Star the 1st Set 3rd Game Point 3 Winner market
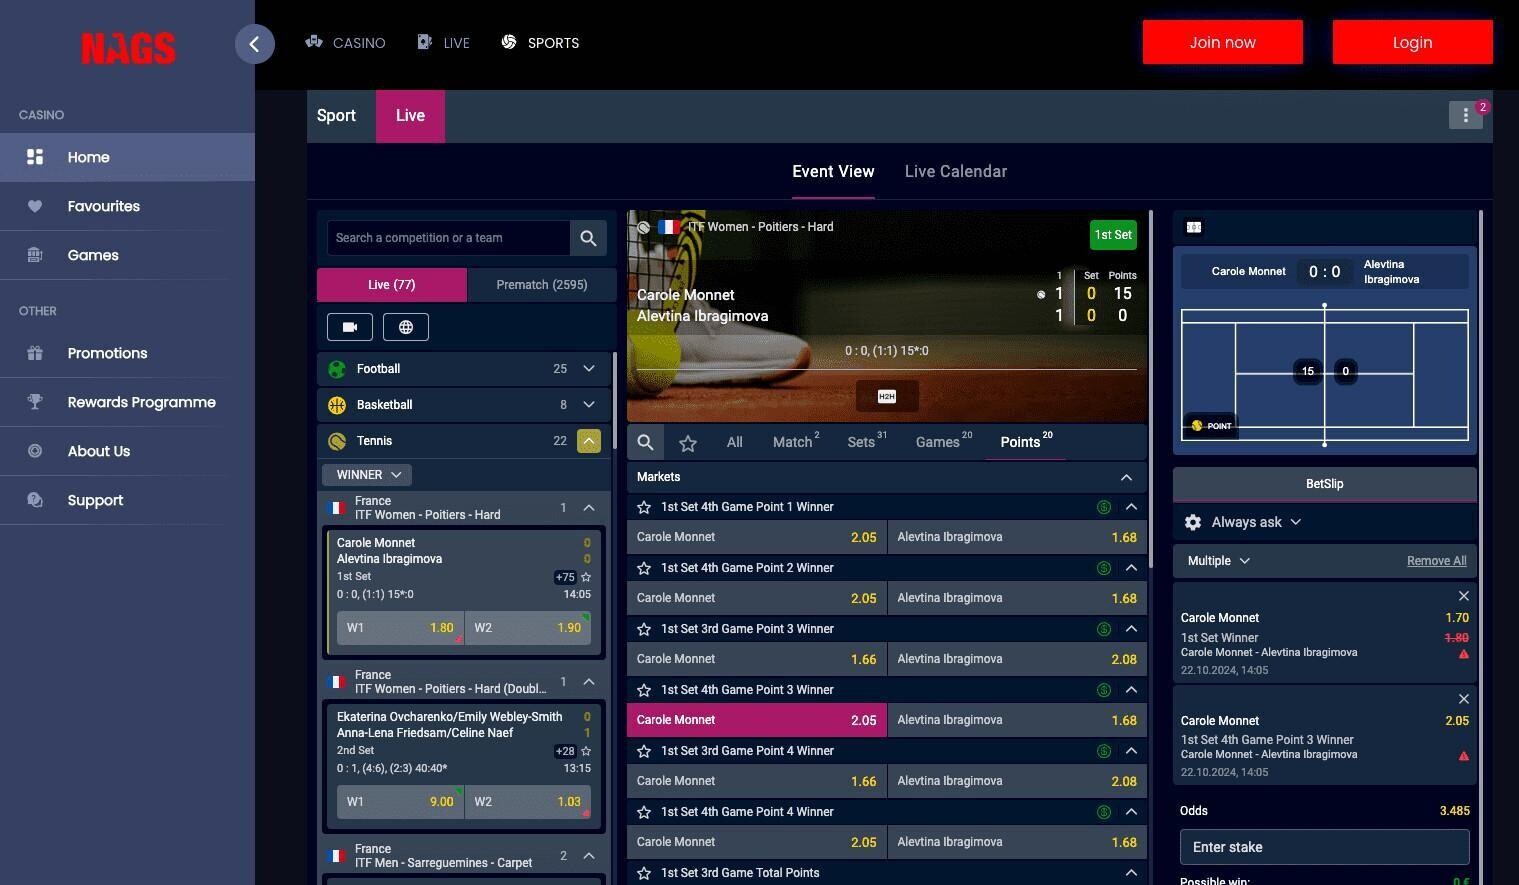1519x885 pixels. [x=644, y=629]
